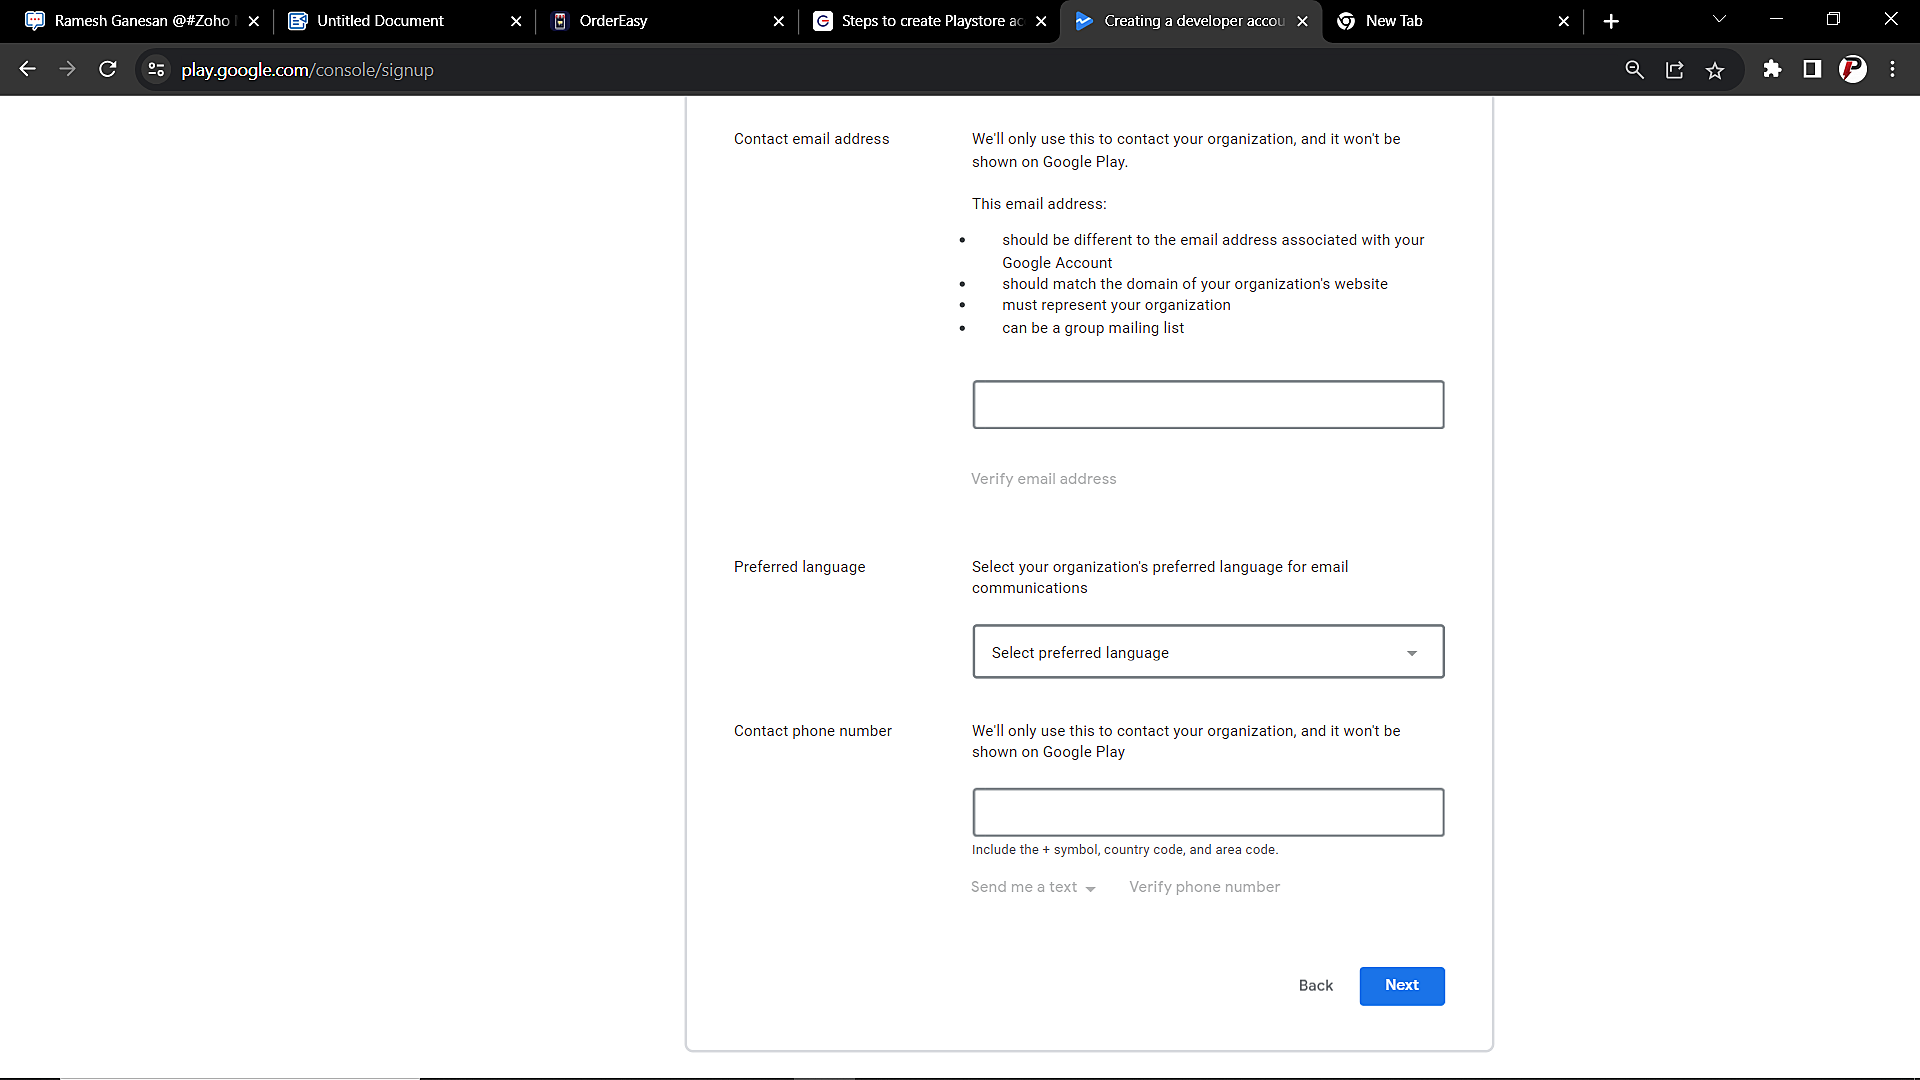Click the blue Next button
1920x1080 pixels.
click(1401, 986)
